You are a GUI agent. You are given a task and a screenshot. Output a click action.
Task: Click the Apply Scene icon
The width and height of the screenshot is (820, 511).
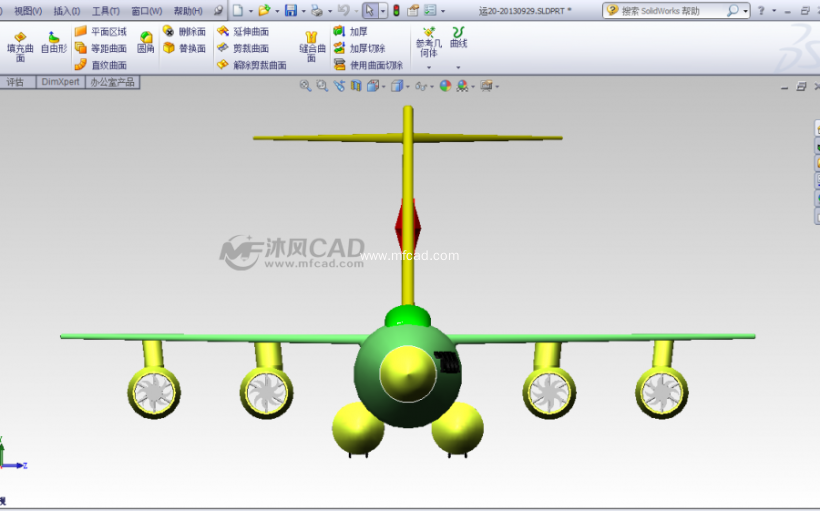coord(462,86)
